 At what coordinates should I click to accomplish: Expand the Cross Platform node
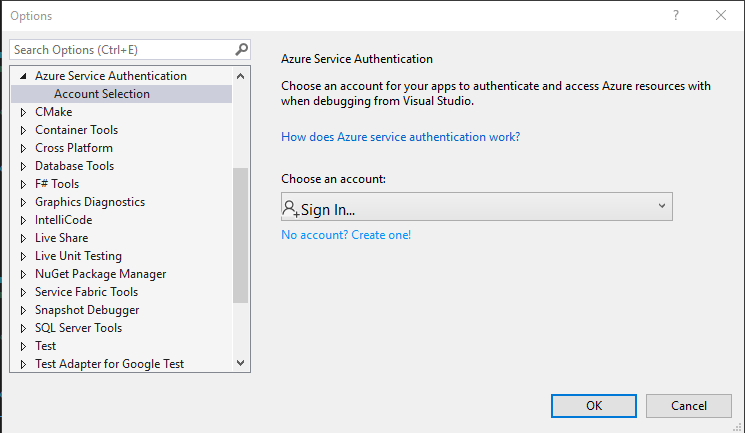coord(23,148)
